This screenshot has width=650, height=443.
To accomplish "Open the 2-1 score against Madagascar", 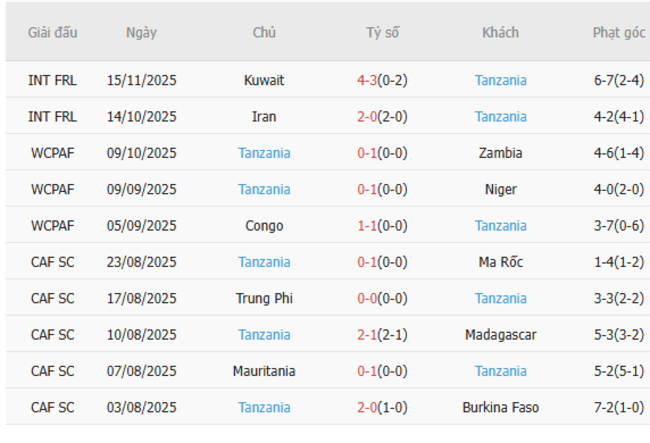I will tap(367, 334).
